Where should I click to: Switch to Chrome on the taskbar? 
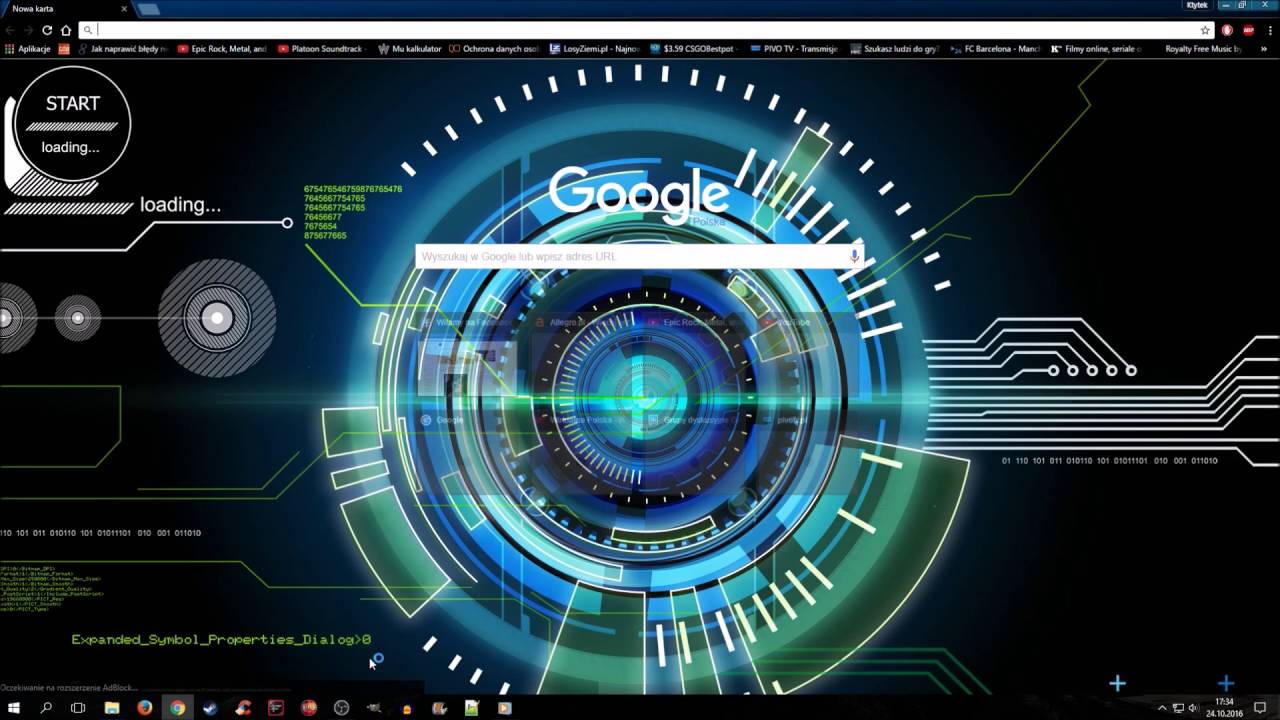pyautogui.click(x=177, y=708)
